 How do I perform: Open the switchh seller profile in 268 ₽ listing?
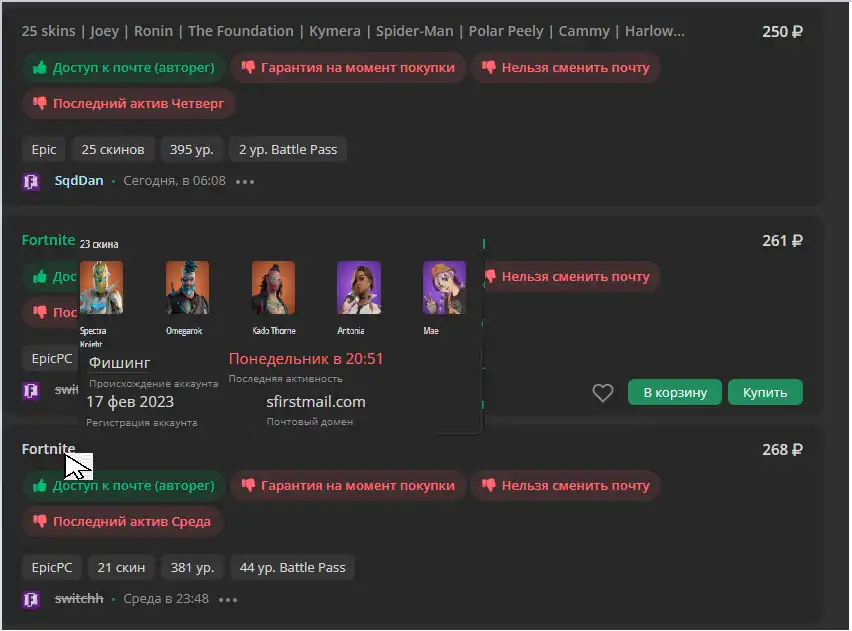pos(79,598)
